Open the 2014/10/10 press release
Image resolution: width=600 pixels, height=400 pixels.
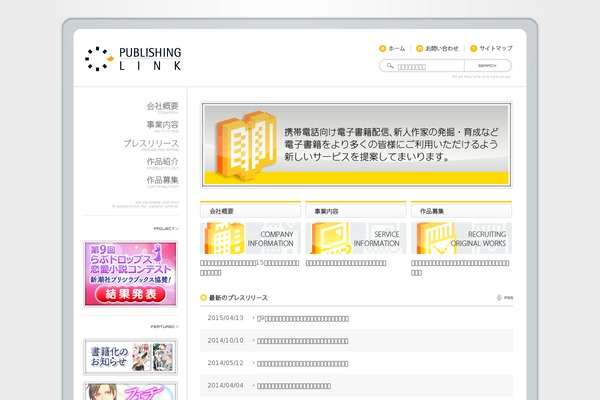coord(302,341)
